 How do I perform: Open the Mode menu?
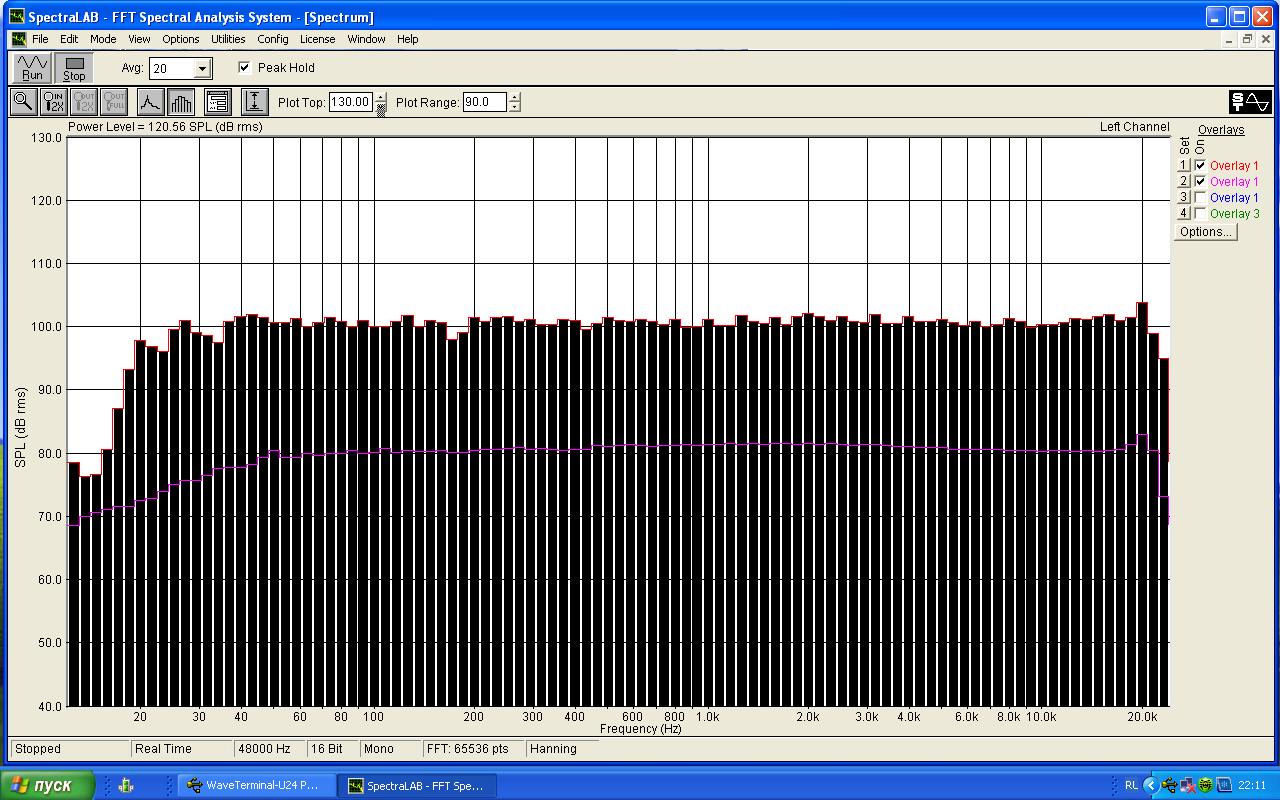coord(103,39)
